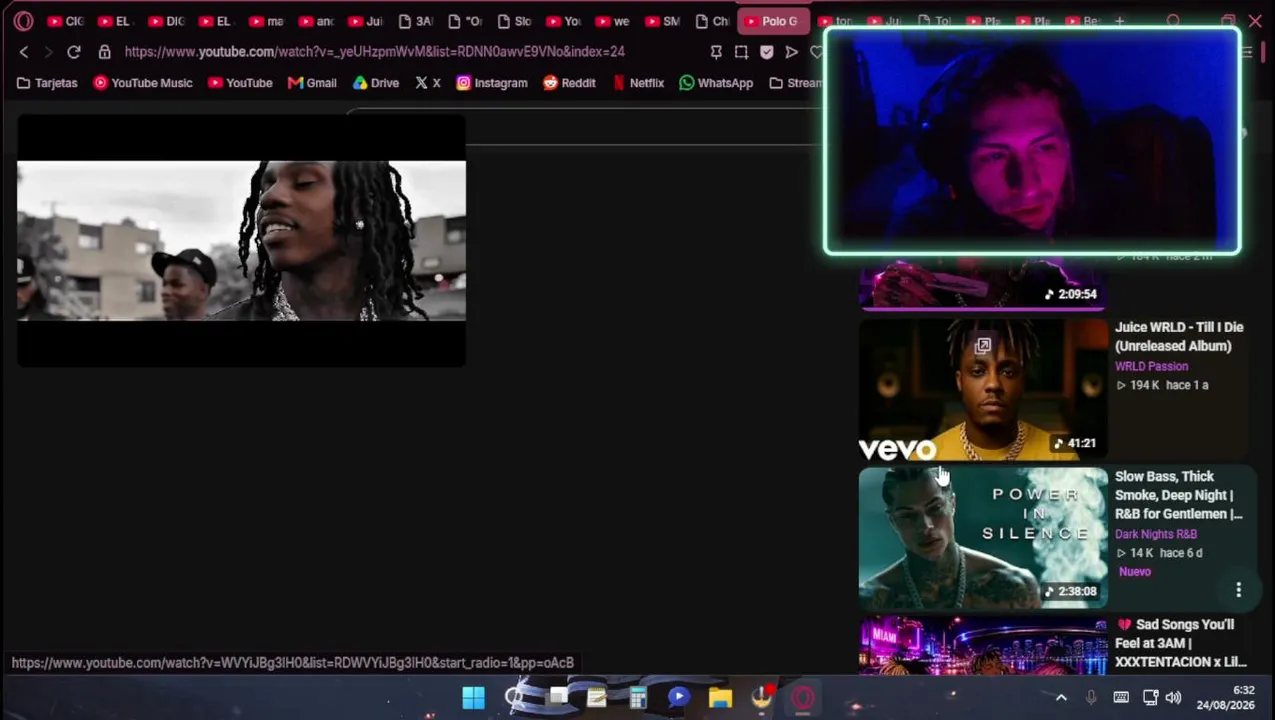Open the Sad Songs 3AM thumbnail
The width and height of the screenshot is (1275, 720).
click(983, 646)
